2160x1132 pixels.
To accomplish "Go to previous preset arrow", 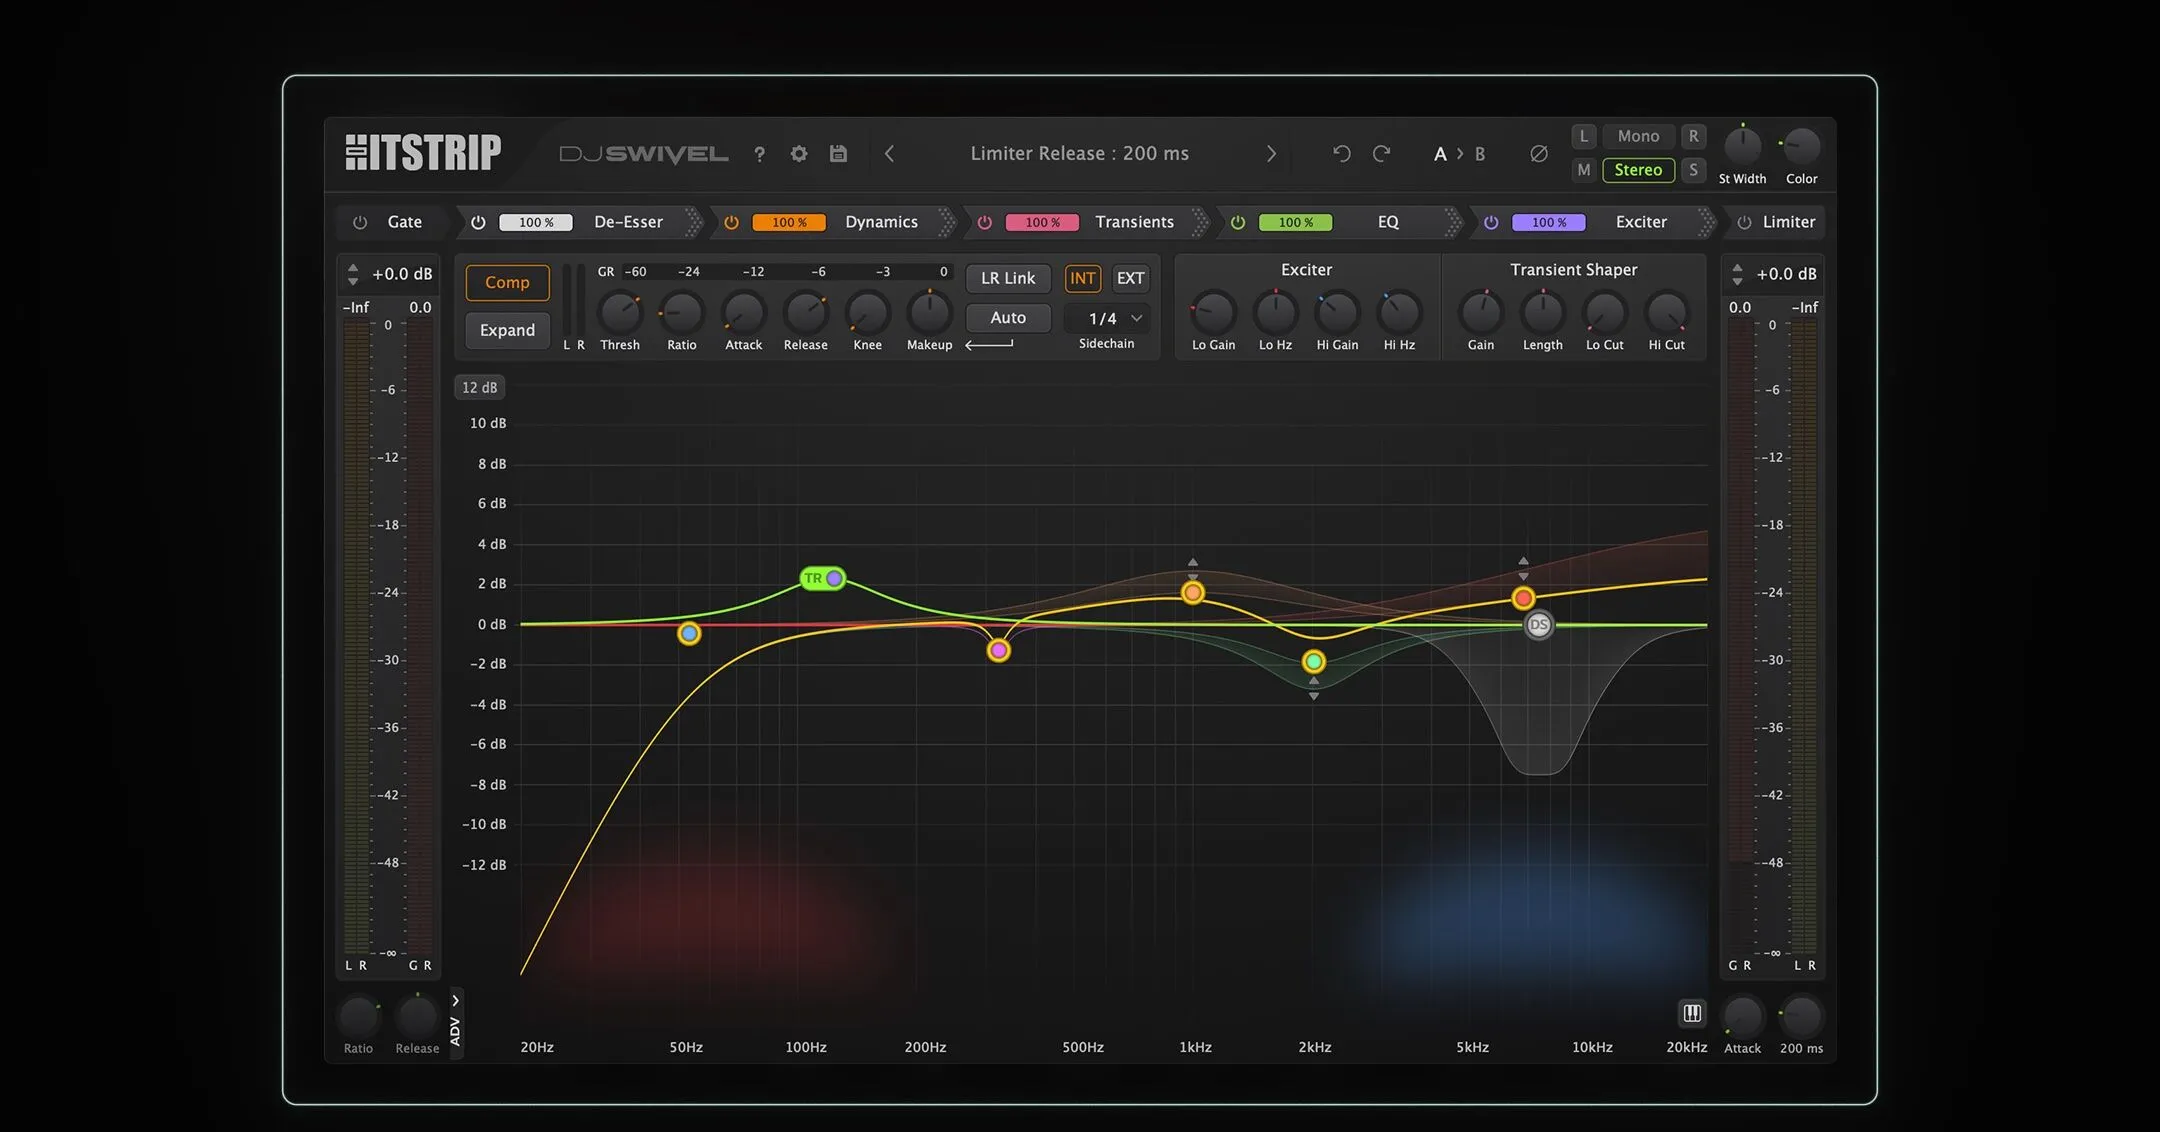I will [889, 153].
